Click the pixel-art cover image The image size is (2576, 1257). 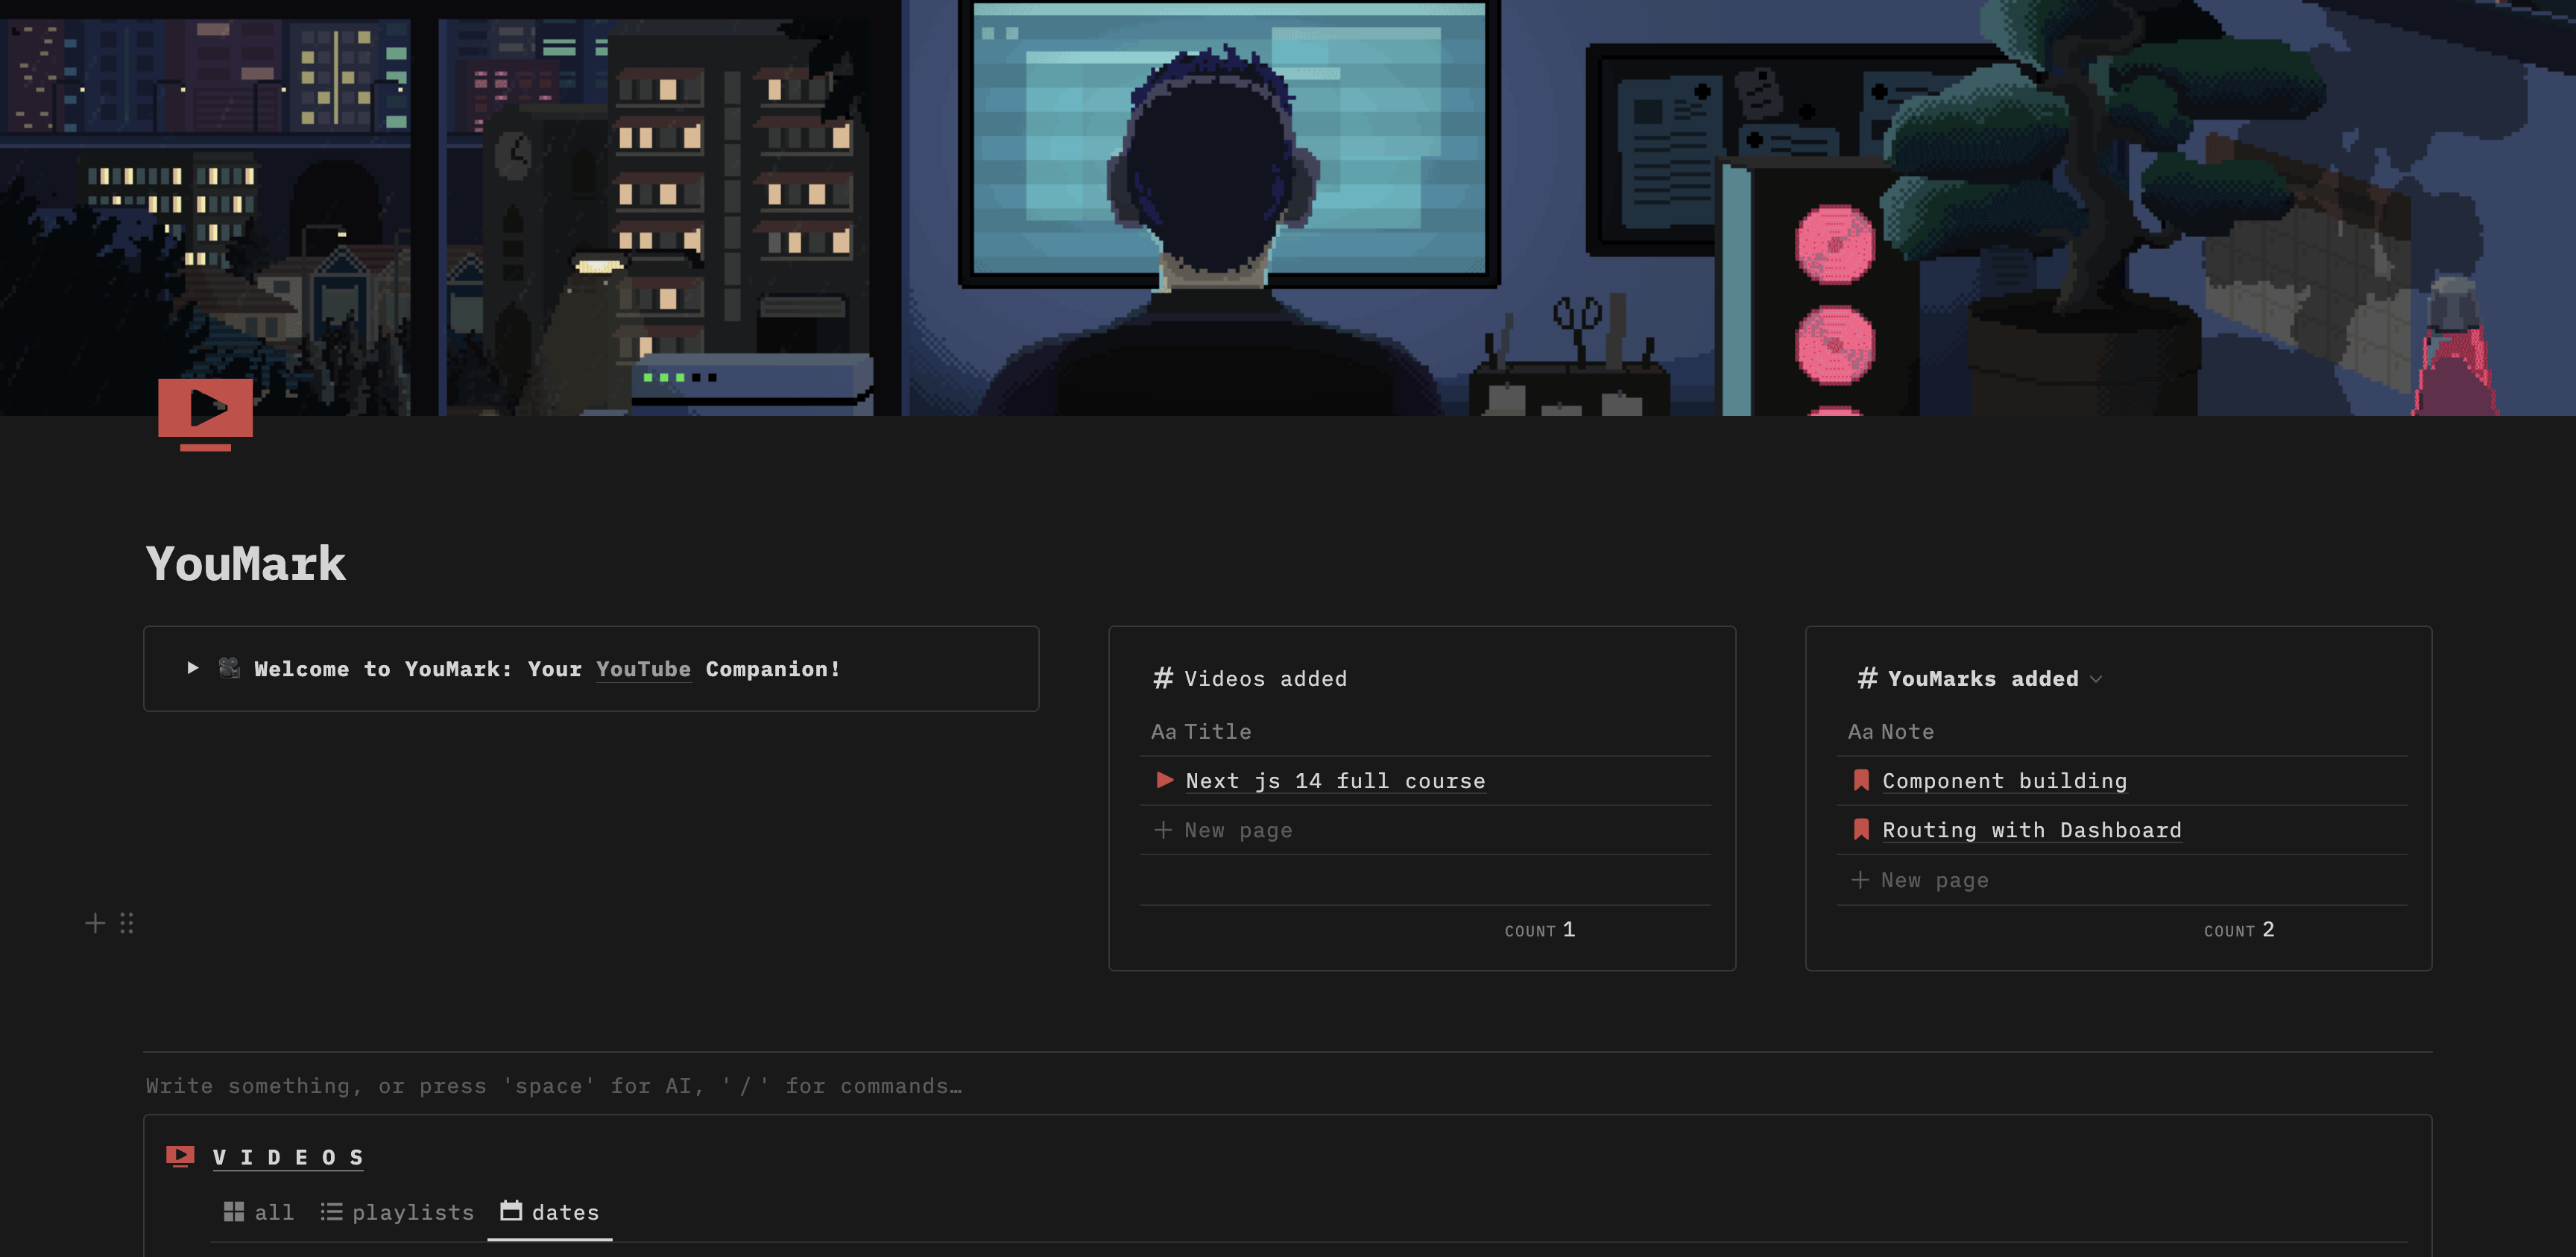pos(1288,207)
